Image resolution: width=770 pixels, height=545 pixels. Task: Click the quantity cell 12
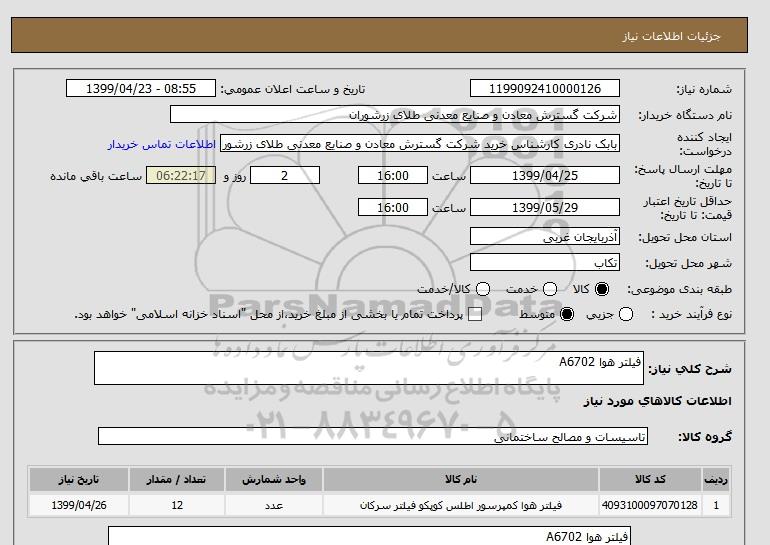pos(177,505)
